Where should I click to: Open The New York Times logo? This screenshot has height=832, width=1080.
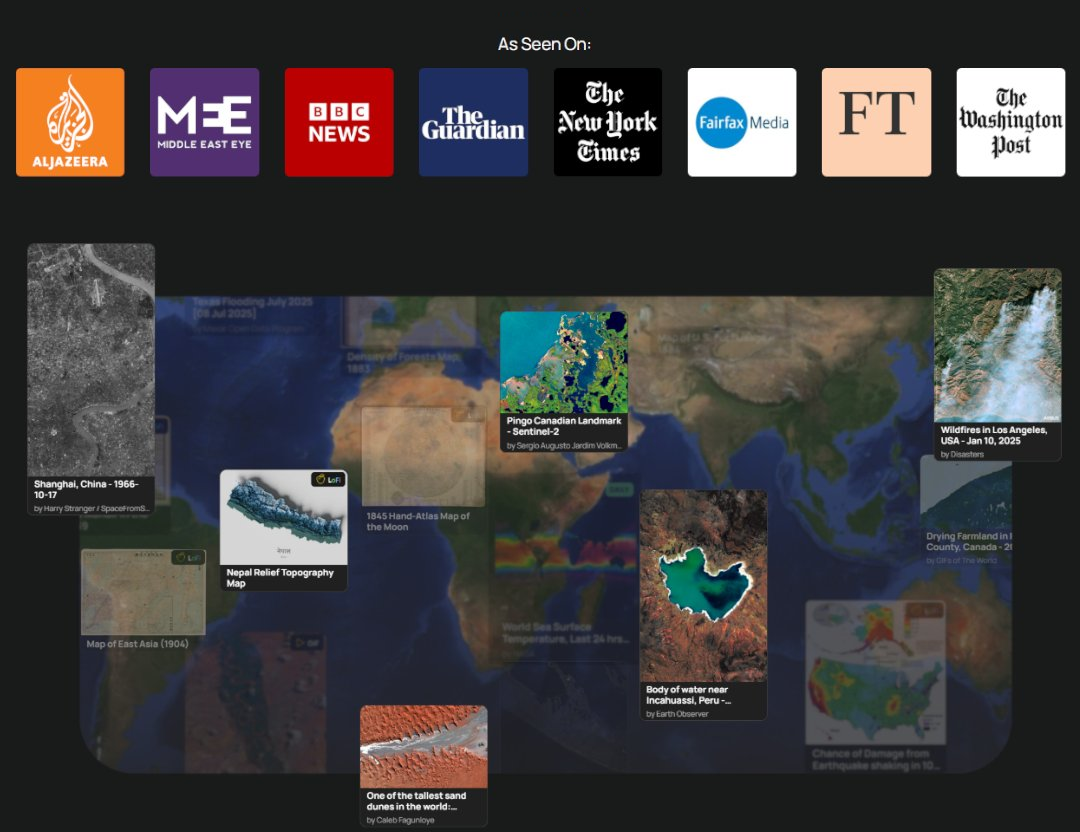[x=608, y=122]
